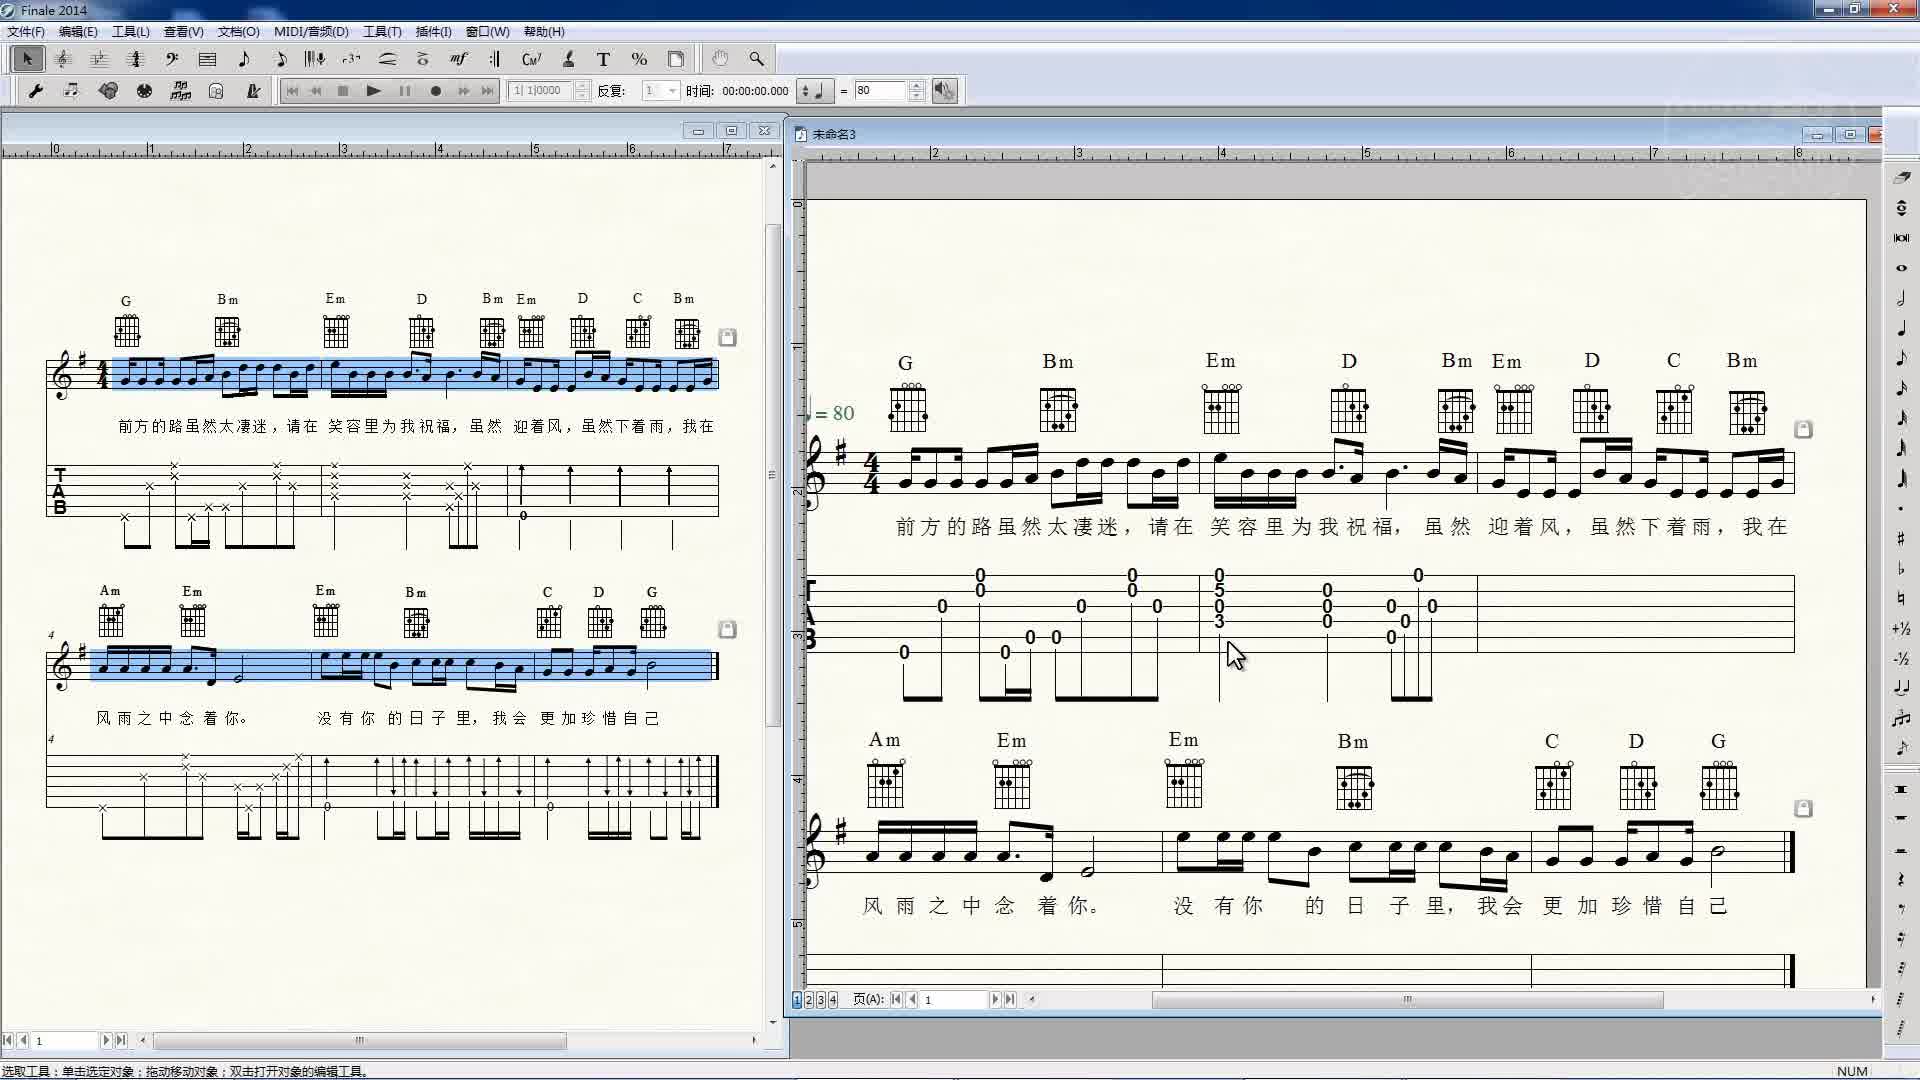Select the Selection arrow tool
Image resolution: width=1920 pixels, height=1080 pixels.
(x=27, y=59)
